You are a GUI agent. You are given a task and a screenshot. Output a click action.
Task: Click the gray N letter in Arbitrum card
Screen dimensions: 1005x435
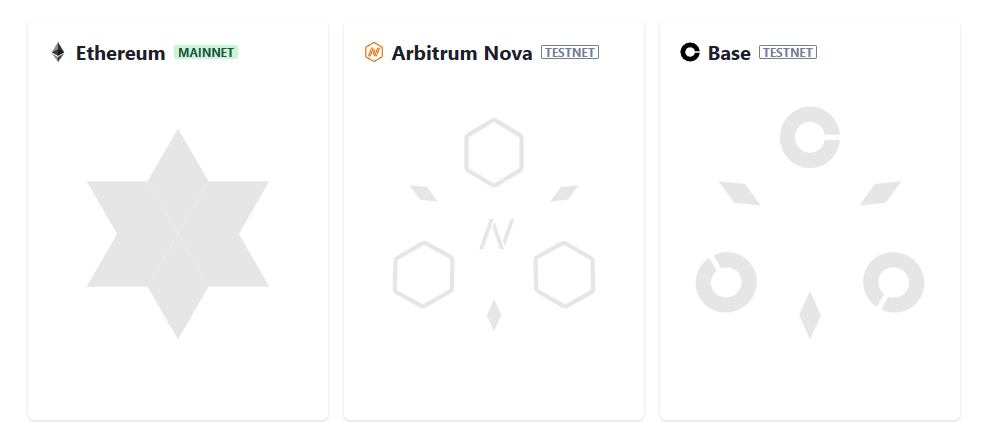coord(494,234)
